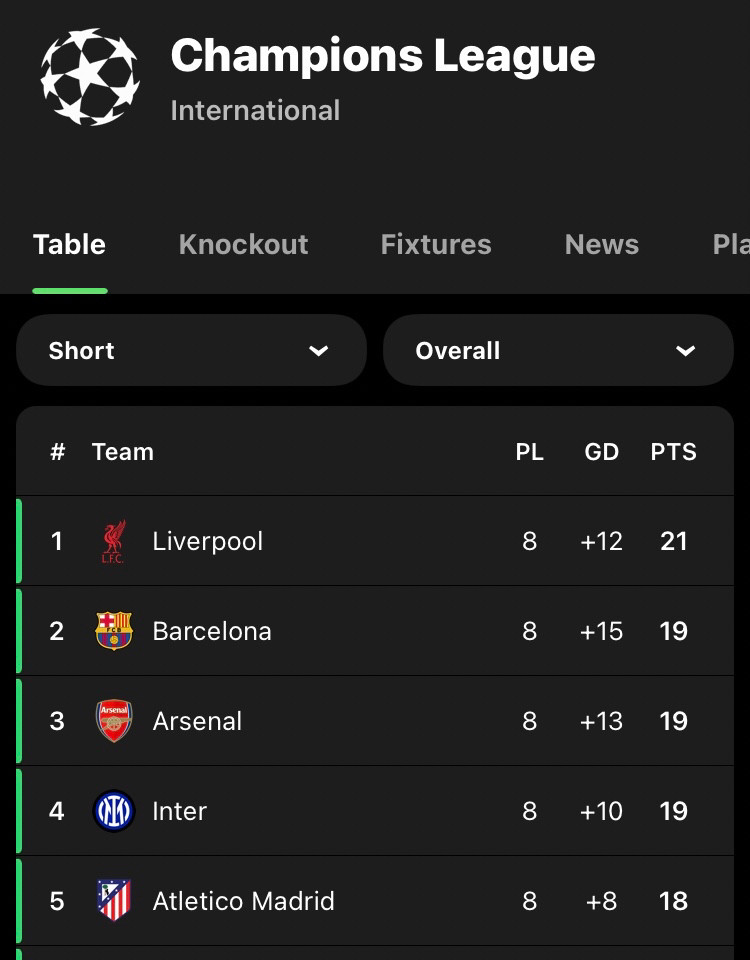Image resolution: width=750 pixels, height=960 pixels.
Task: Open Atletico Madrid team name link
Action: (x=244, y=901)
